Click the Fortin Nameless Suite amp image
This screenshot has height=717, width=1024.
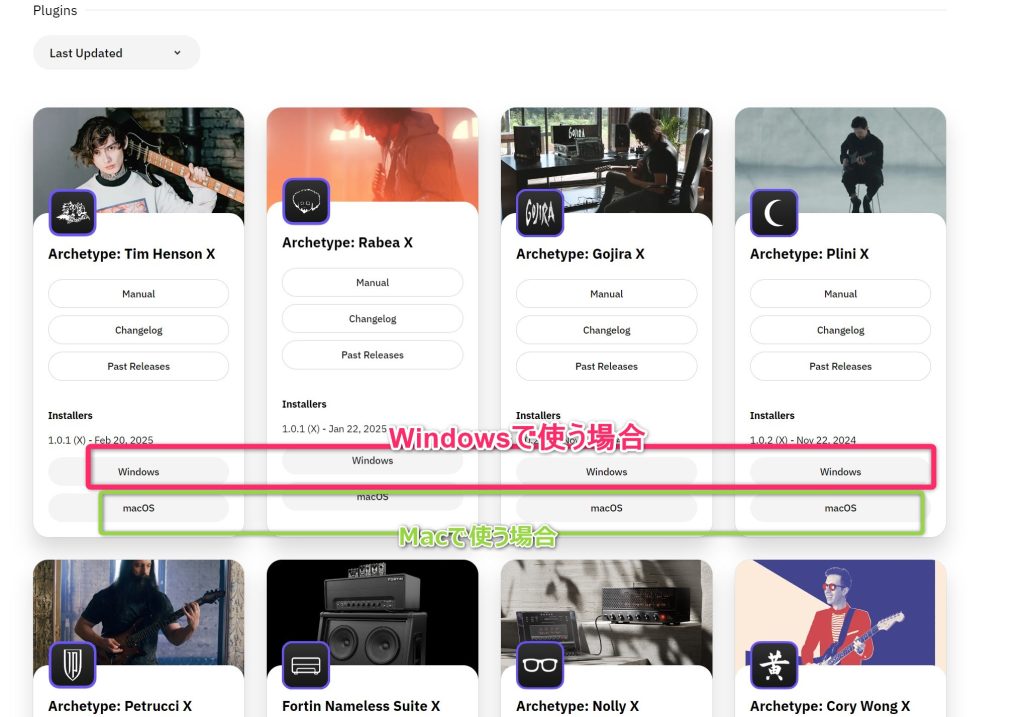point(372,610)
